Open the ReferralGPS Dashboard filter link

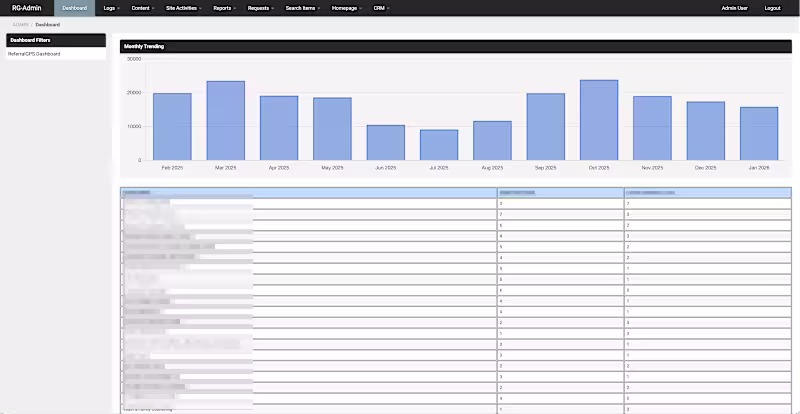tap(34, 54)
